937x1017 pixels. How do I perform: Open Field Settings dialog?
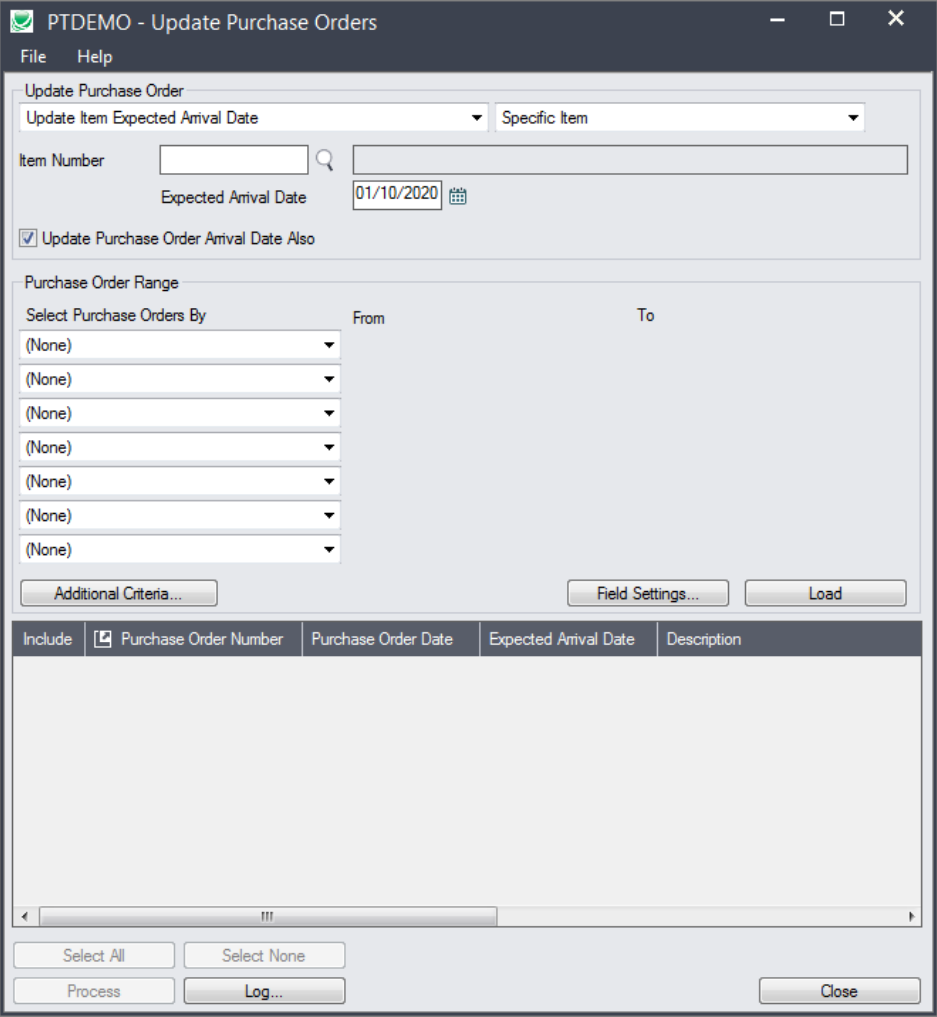coord(648,593)
